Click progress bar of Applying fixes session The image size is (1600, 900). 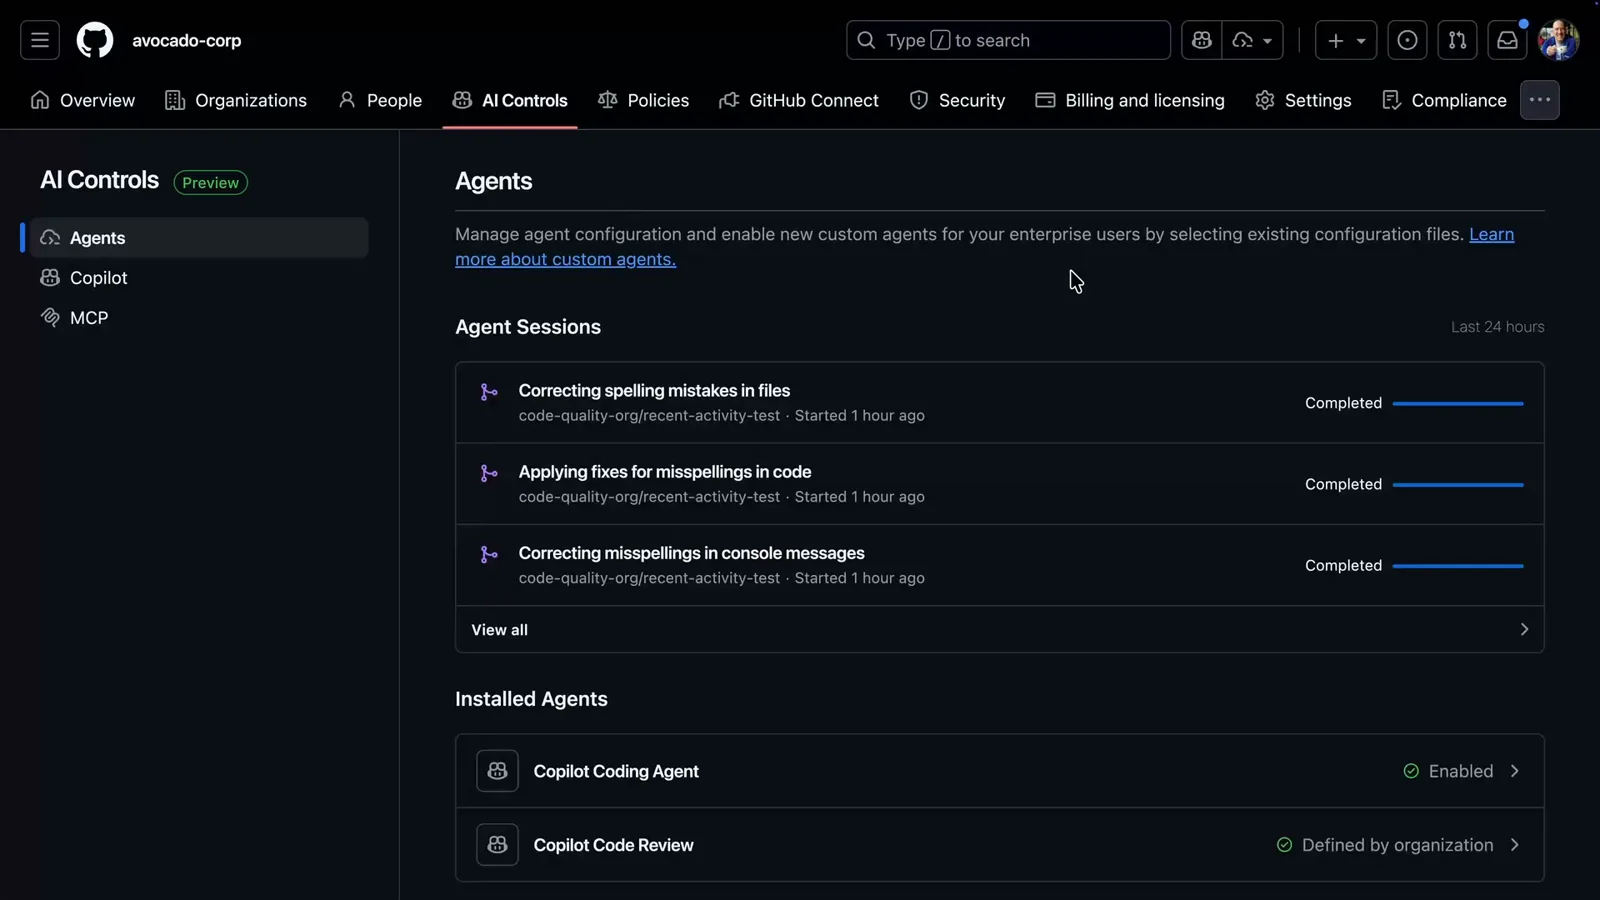coord(1458,485)
